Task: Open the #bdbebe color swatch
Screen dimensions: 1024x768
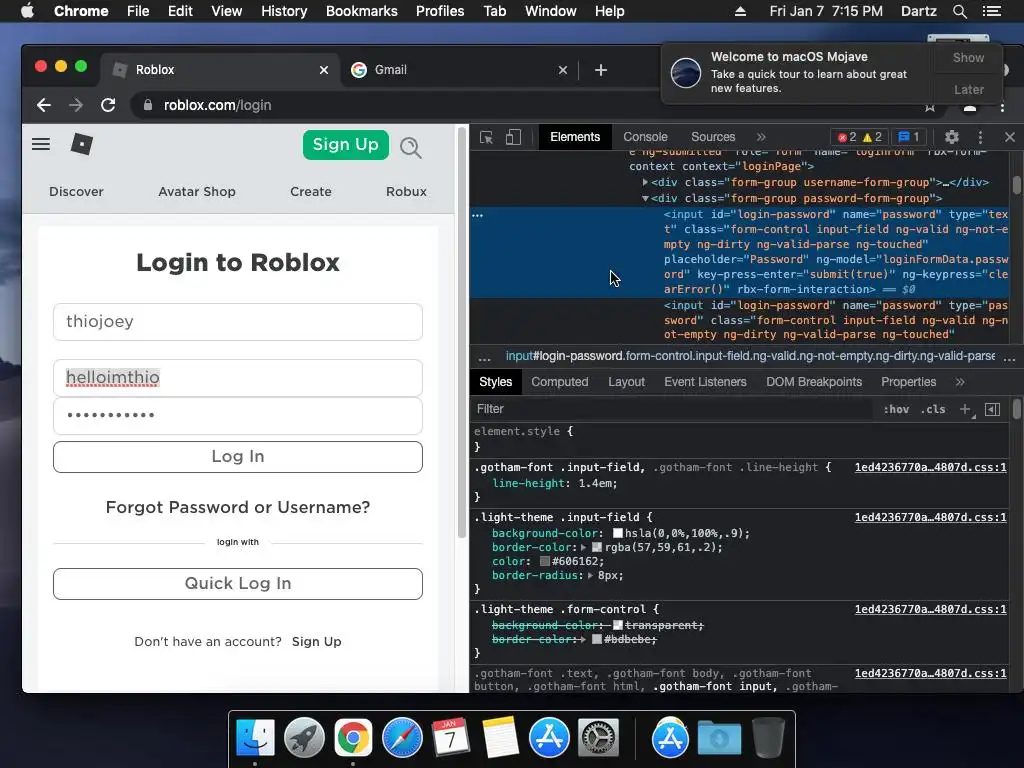Action: 597,639
